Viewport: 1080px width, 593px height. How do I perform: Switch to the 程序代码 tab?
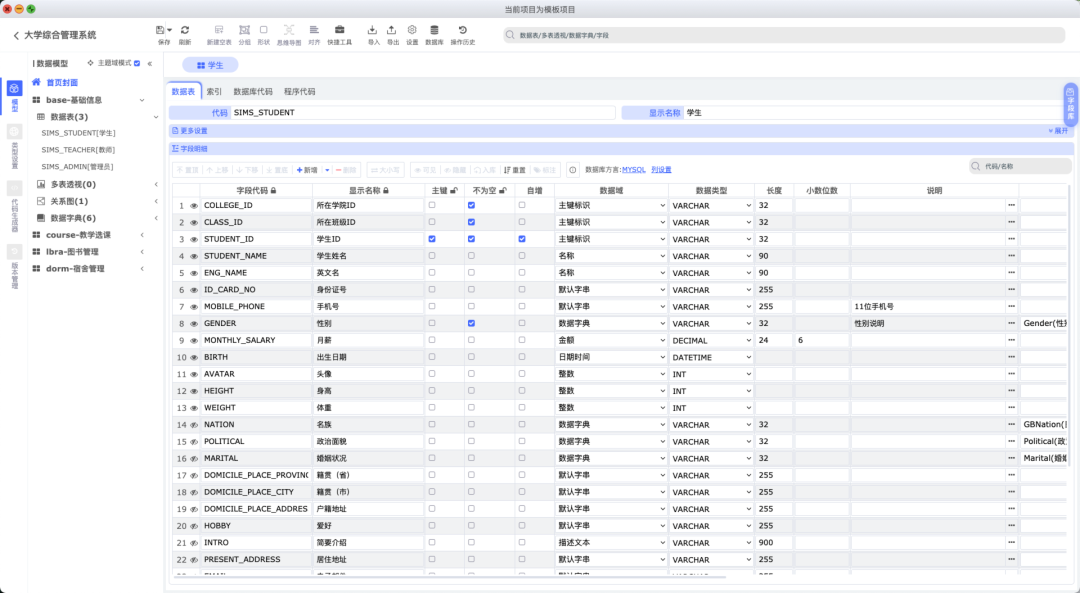(x=300, y=92)
